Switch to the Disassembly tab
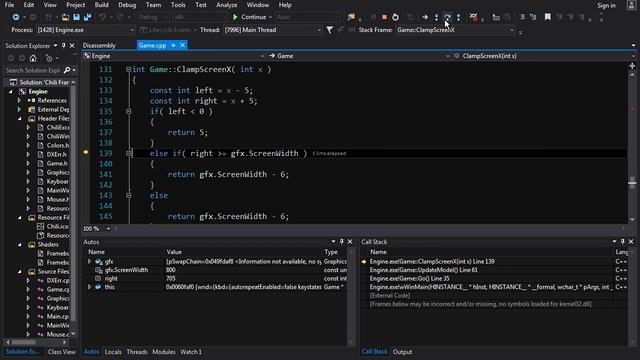Image resolution: width=640 pixels, height=360 pixels. 99,45
